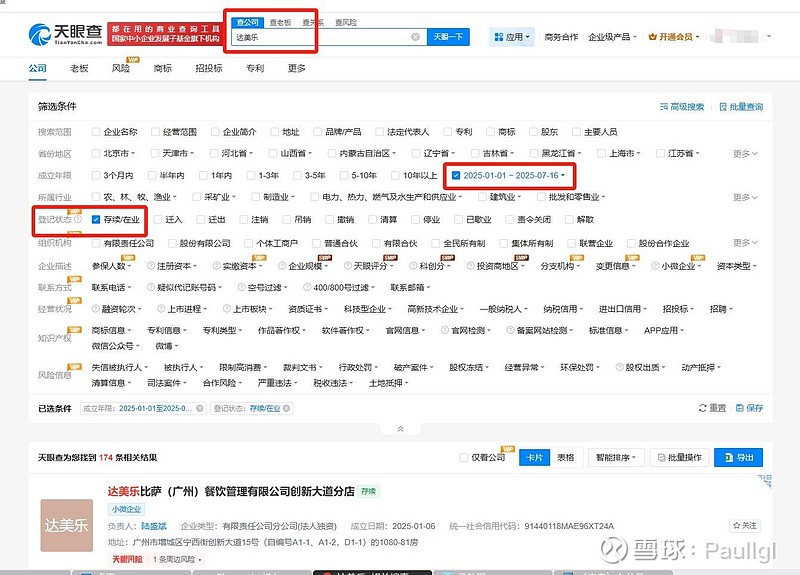Switch to the 老板 tab

(x=79, y=68)
